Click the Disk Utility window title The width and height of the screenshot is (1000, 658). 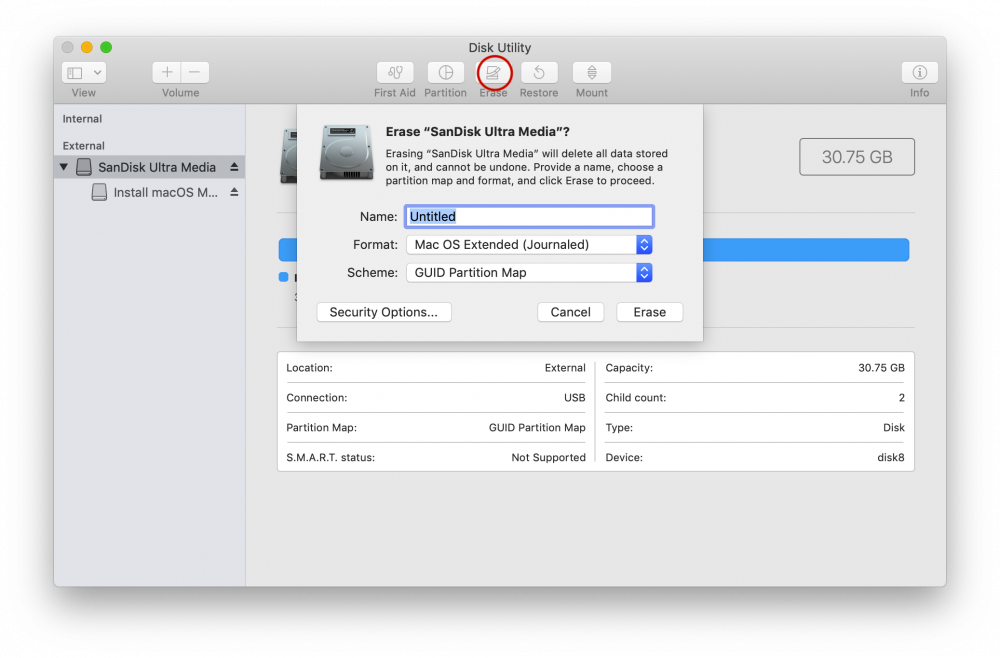[499, 48]
